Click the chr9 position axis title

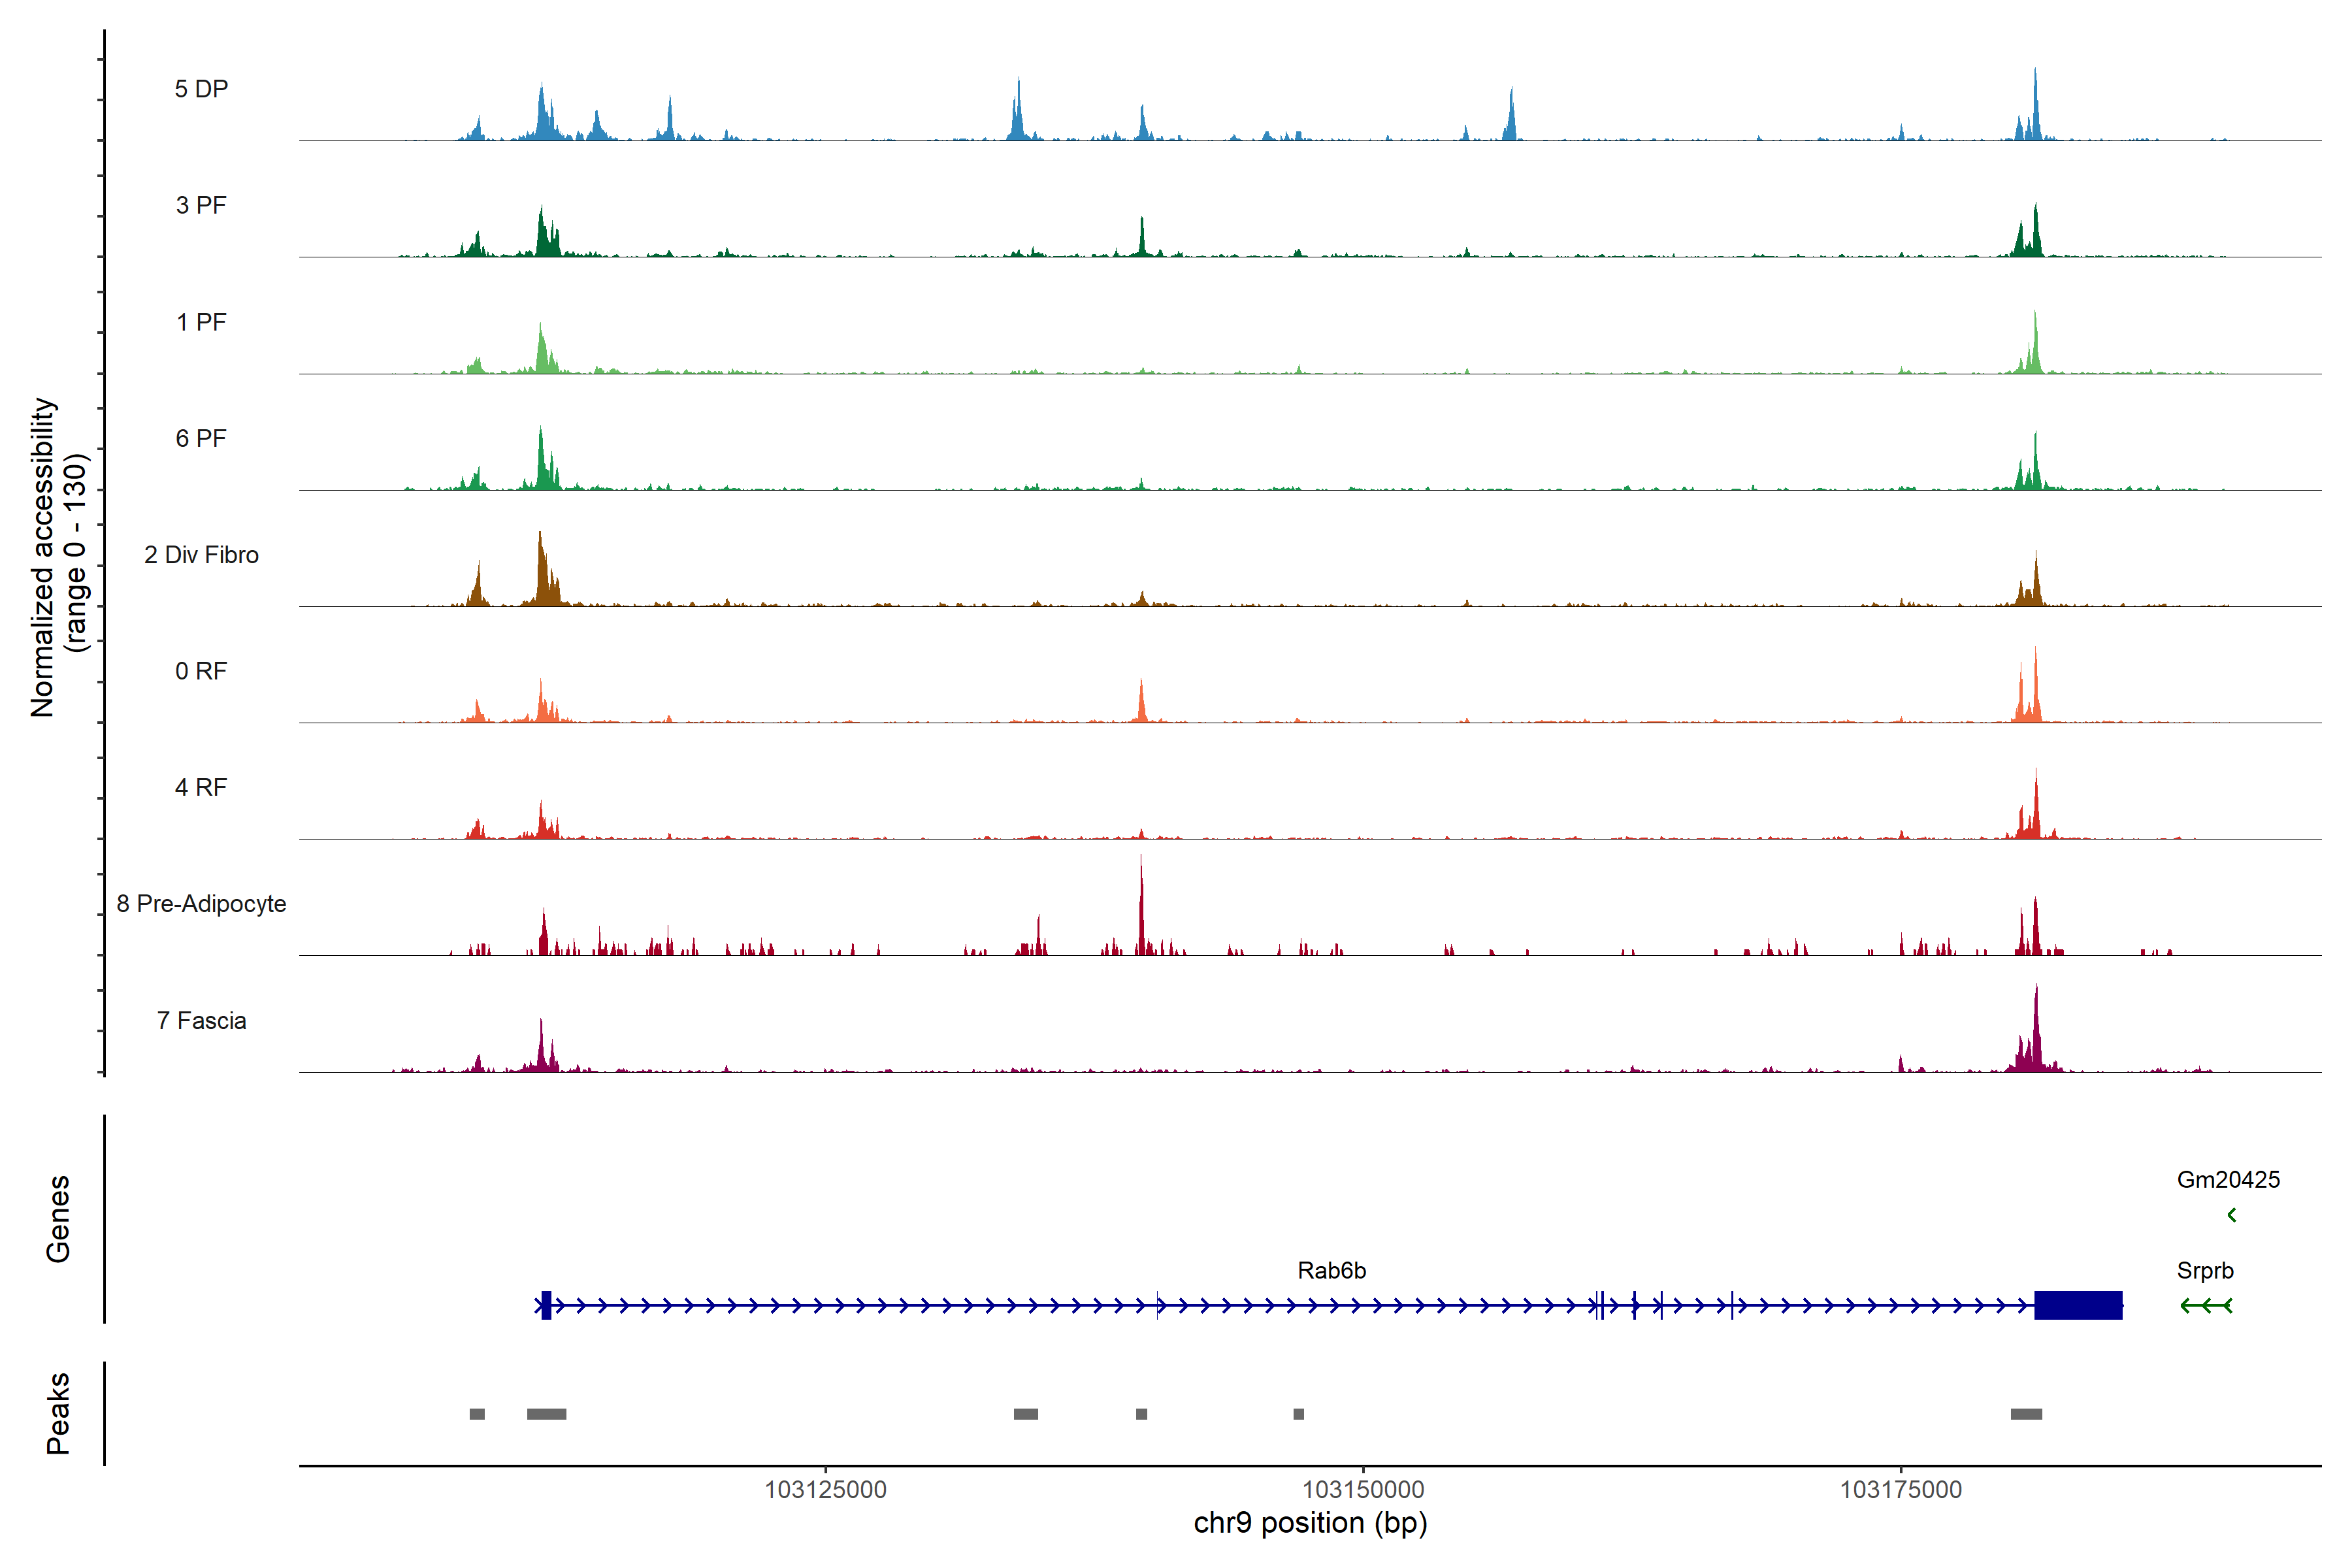pyautogui.click(x=1310, y=1523)
